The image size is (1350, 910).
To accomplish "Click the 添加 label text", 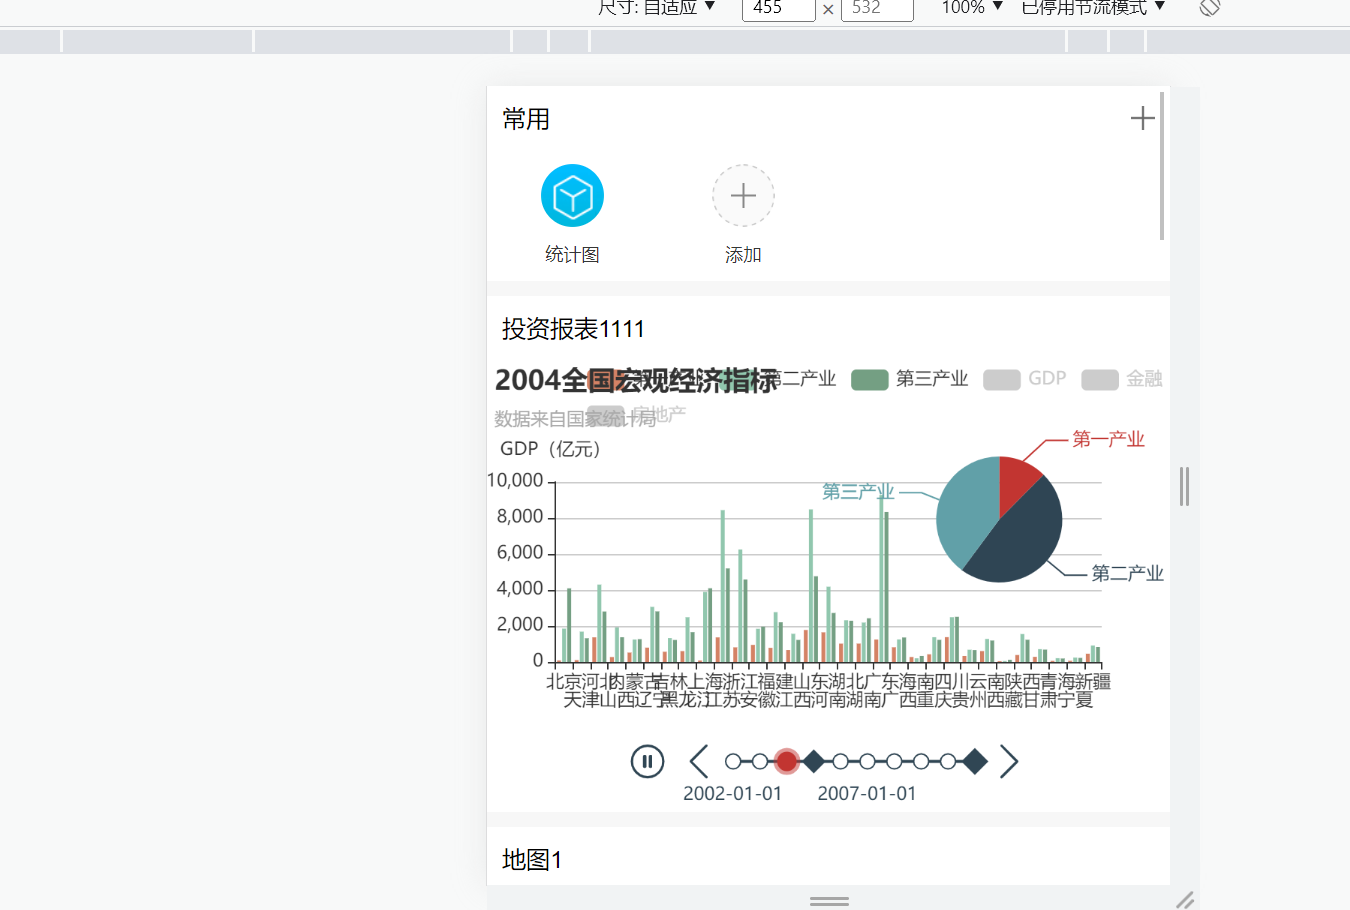I will (x=743, y=255).
